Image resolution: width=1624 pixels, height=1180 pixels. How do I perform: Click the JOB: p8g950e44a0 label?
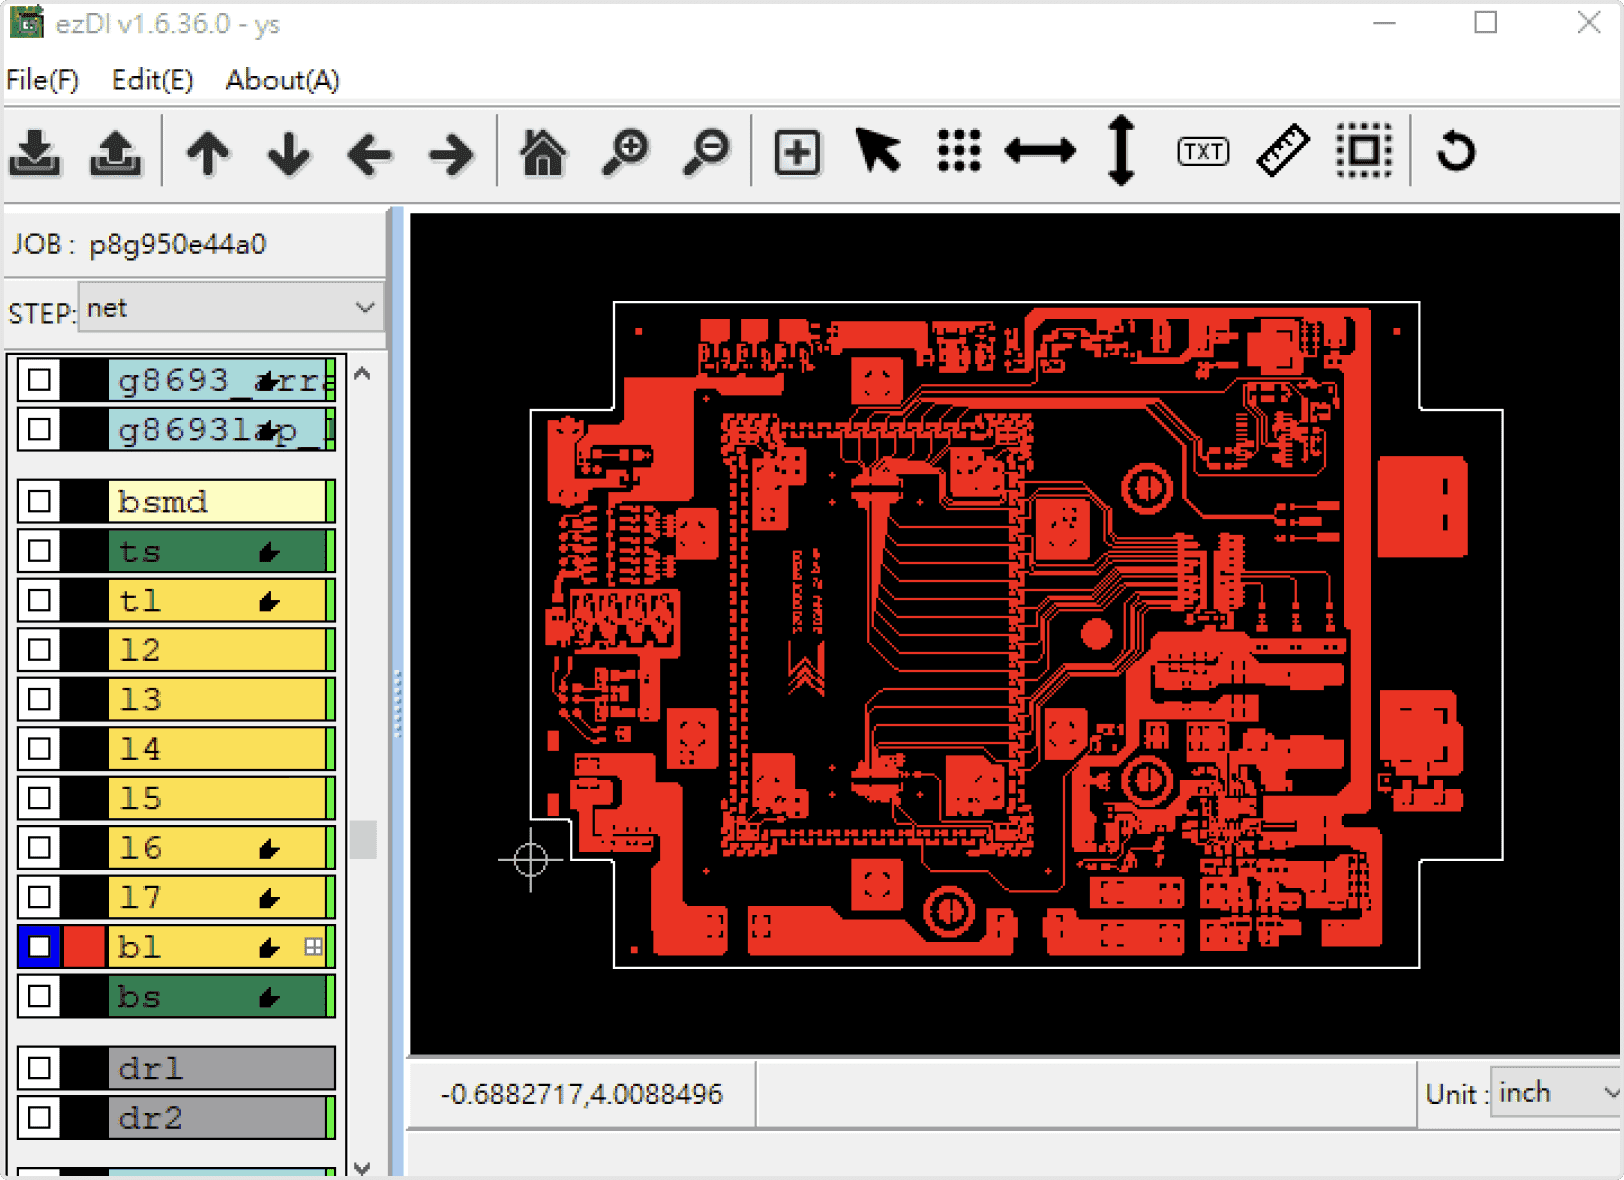[140, 244]
